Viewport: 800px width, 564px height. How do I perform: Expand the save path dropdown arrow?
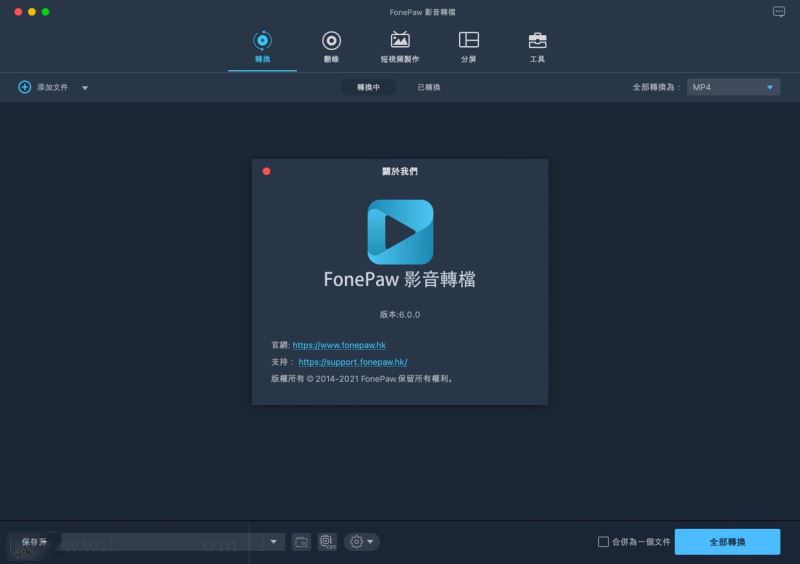coord(273,542)
